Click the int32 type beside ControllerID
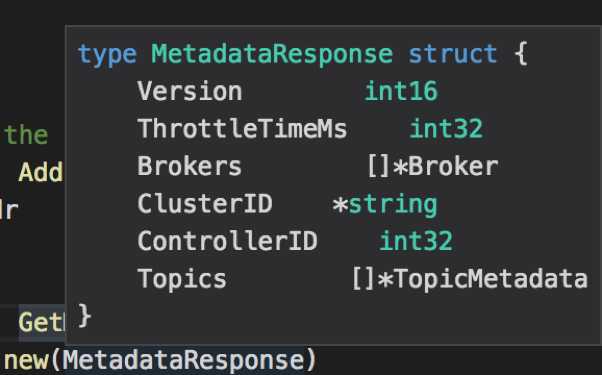The width and height of the screenshot is (602, 375). [x=416, y=241]
